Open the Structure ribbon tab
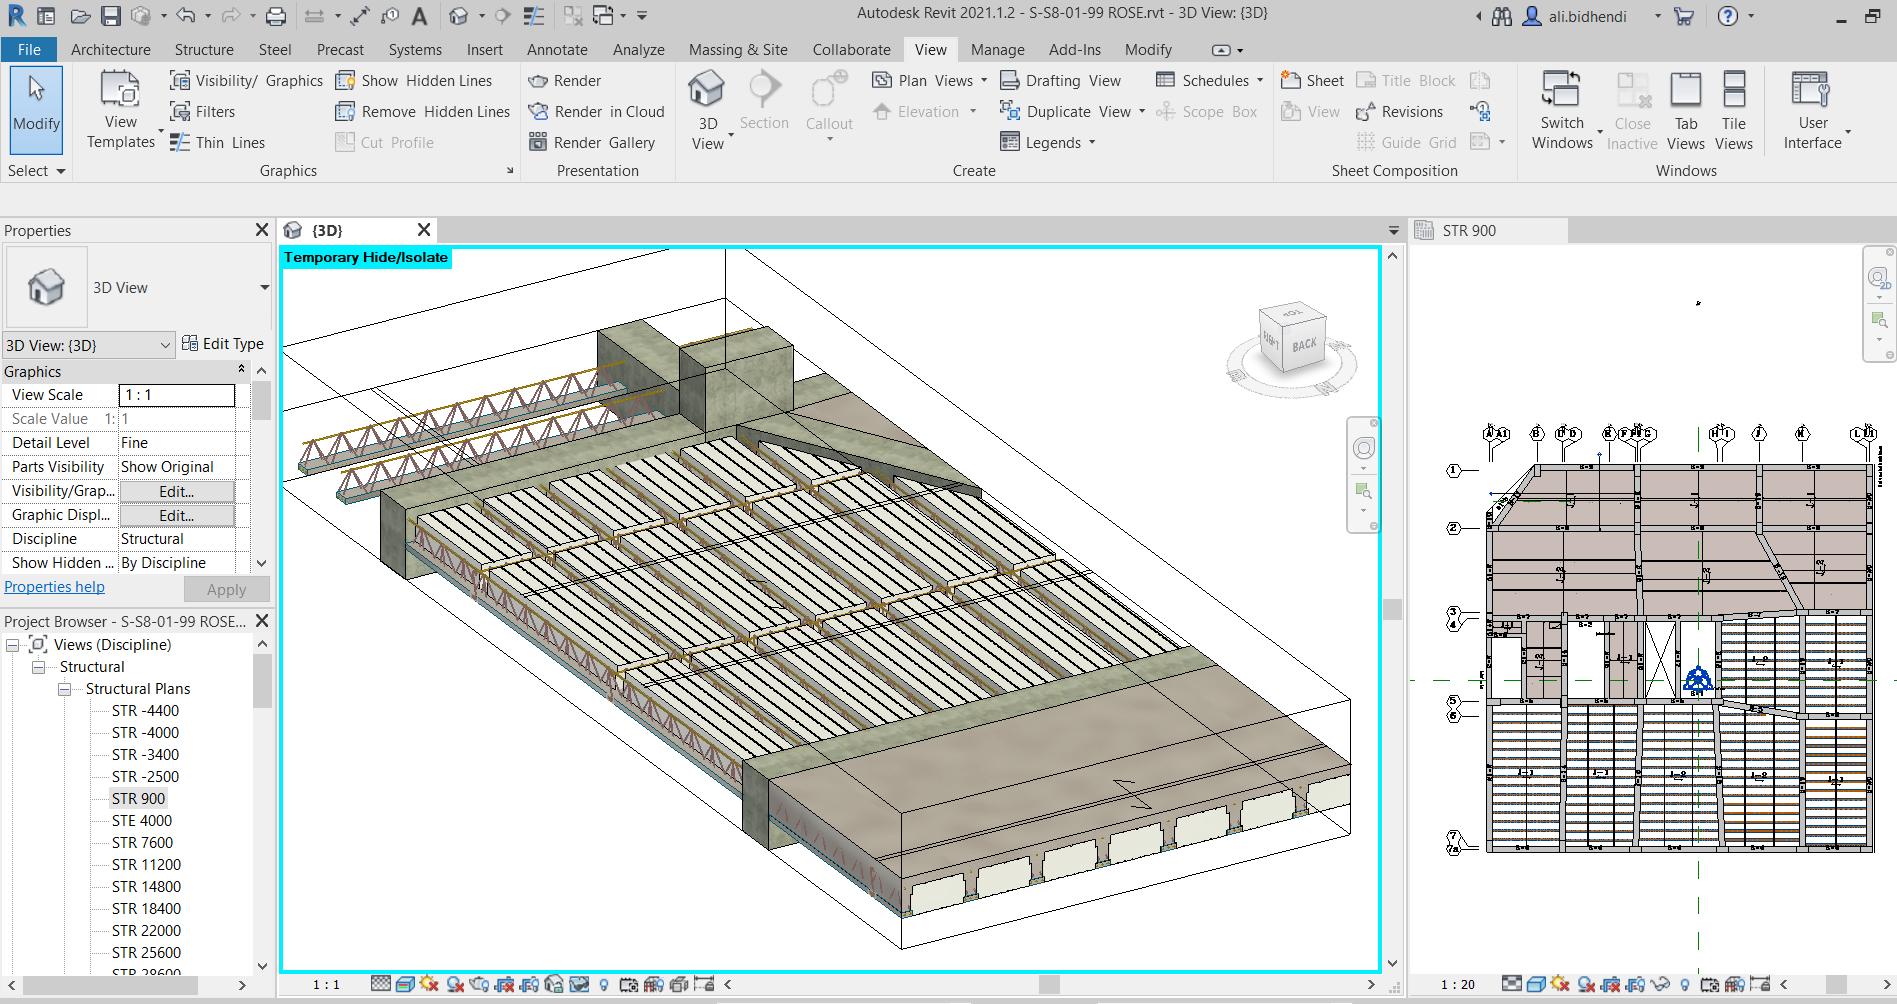This screenshot has width=1897, height=1004. (x=204, y=49)
